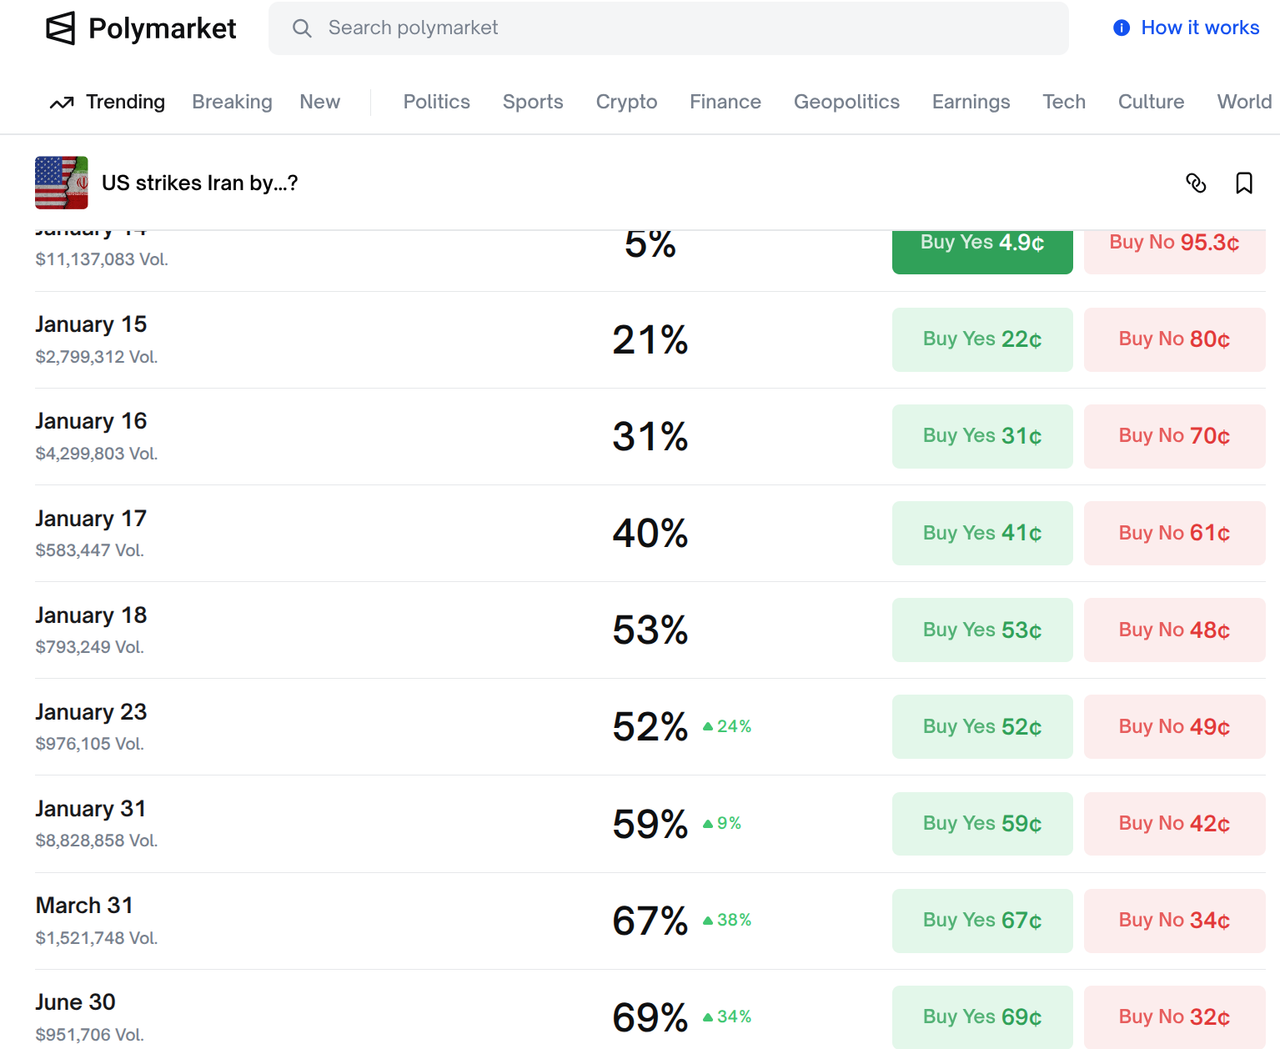
Task: Buy No 32¢ for June 30
Action: 1174,1017
